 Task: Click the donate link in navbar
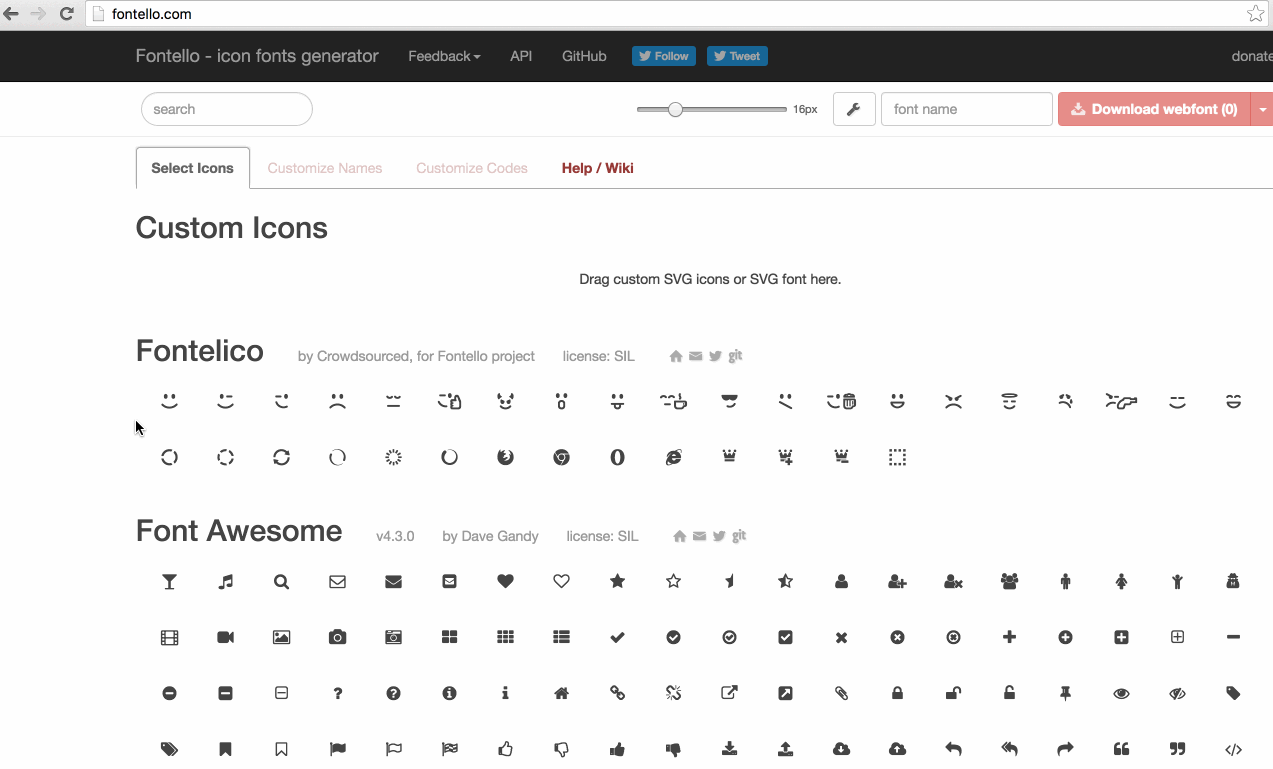pos(1251,56)
